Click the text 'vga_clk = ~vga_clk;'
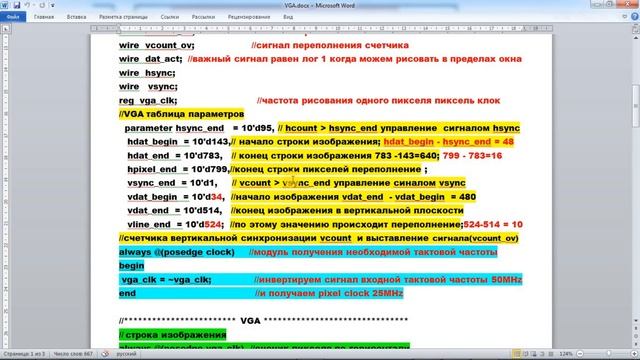640x360 pixels. point(167,280)
